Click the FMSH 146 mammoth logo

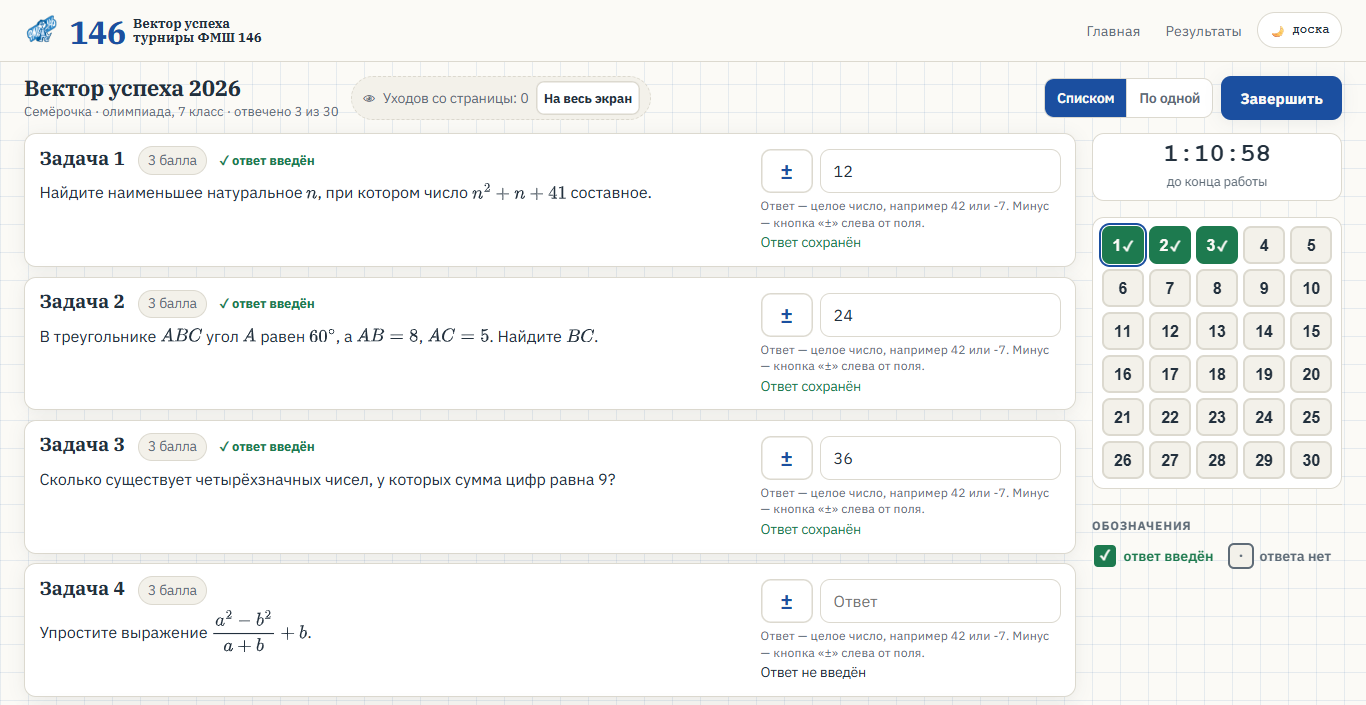[x=41, y=31]
